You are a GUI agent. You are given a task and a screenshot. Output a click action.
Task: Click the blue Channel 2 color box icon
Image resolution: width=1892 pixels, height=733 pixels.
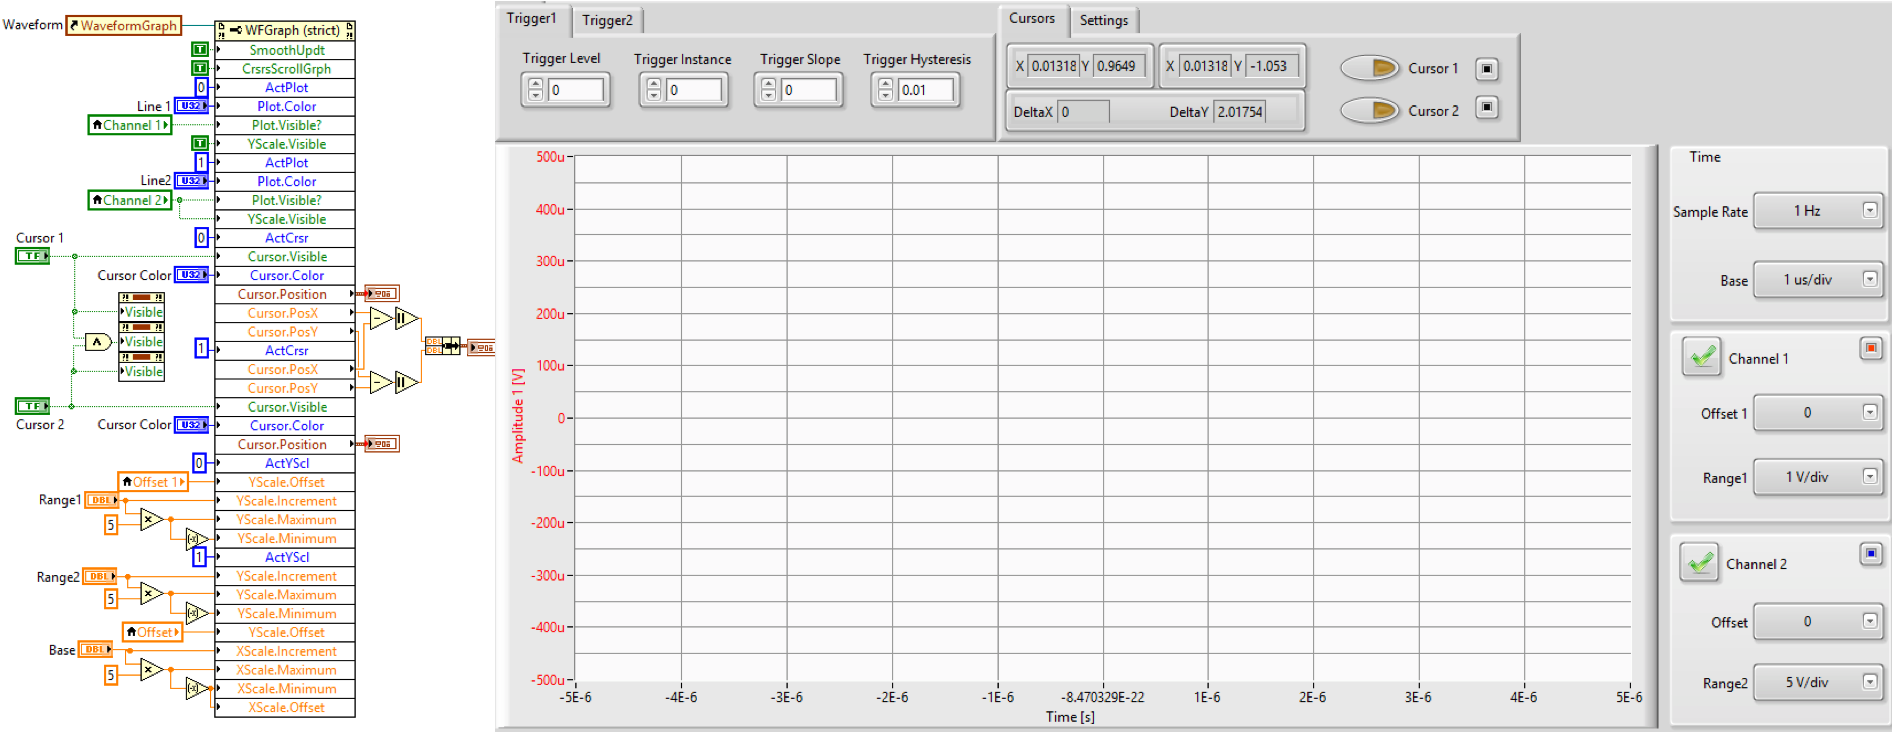pos(1871,553)
